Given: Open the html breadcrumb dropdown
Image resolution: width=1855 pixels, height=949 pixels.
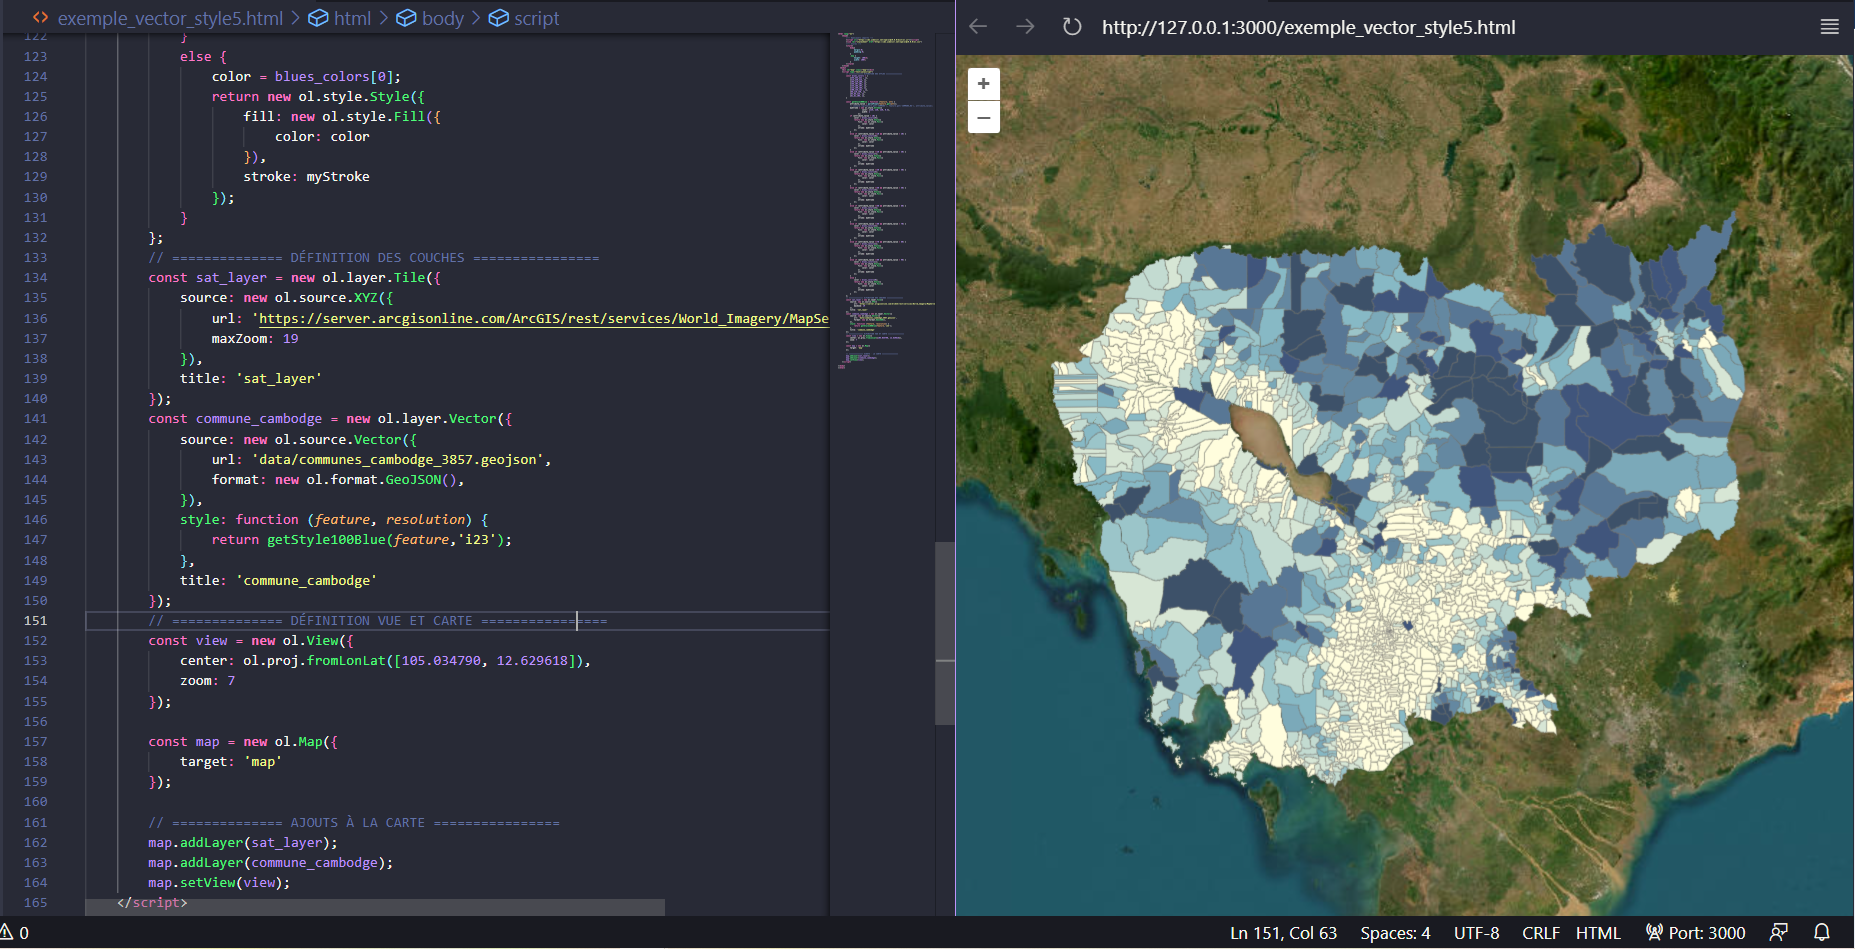Looking at the screenshot, I should point(350,17).
